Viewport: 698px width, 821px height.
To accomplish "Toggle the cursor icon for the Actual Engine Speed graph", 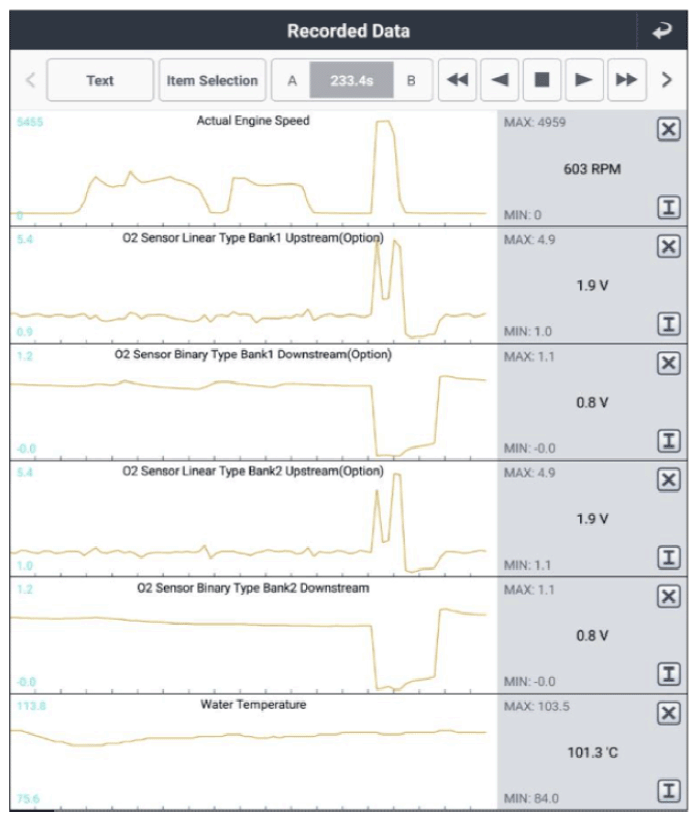I will [669, 208].
